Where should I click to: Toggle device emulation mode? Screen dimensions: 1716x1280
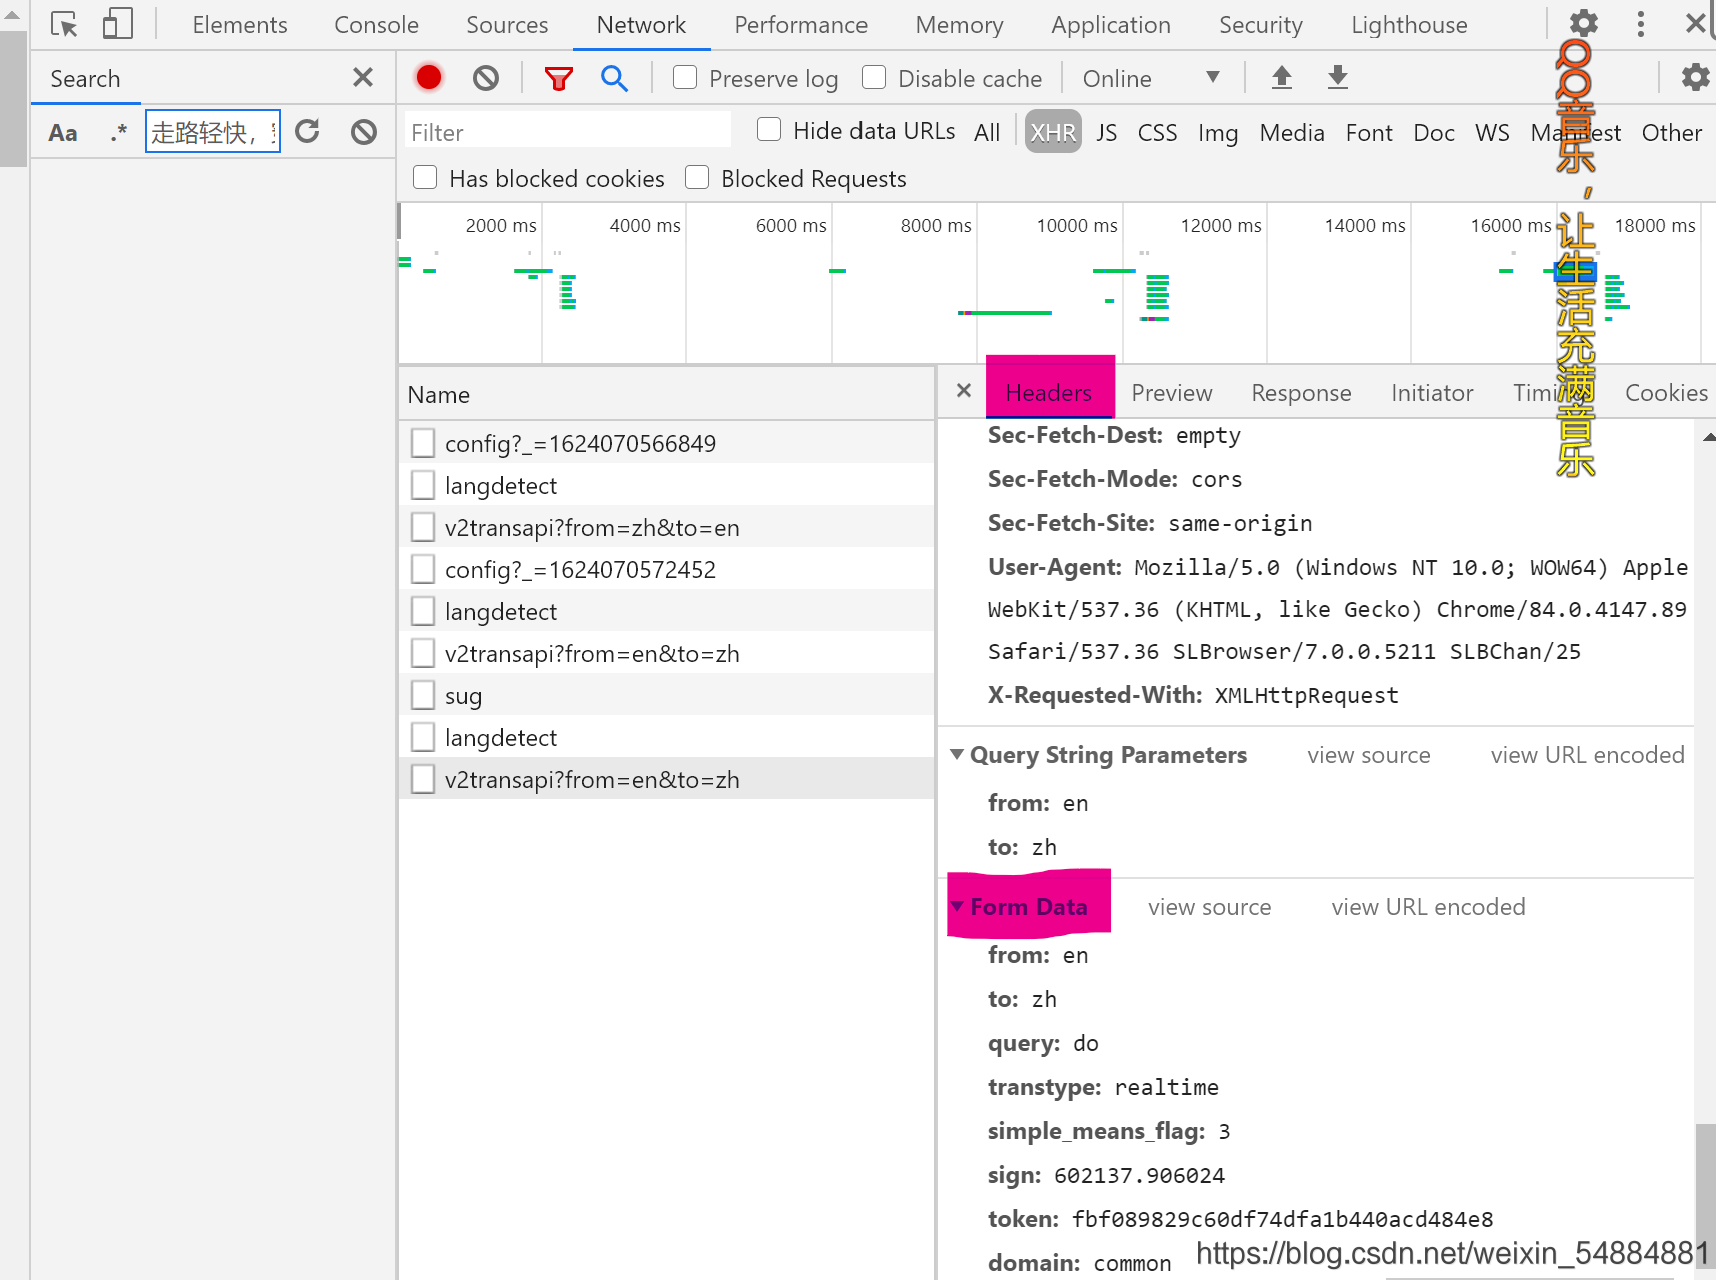click(117, 24)
